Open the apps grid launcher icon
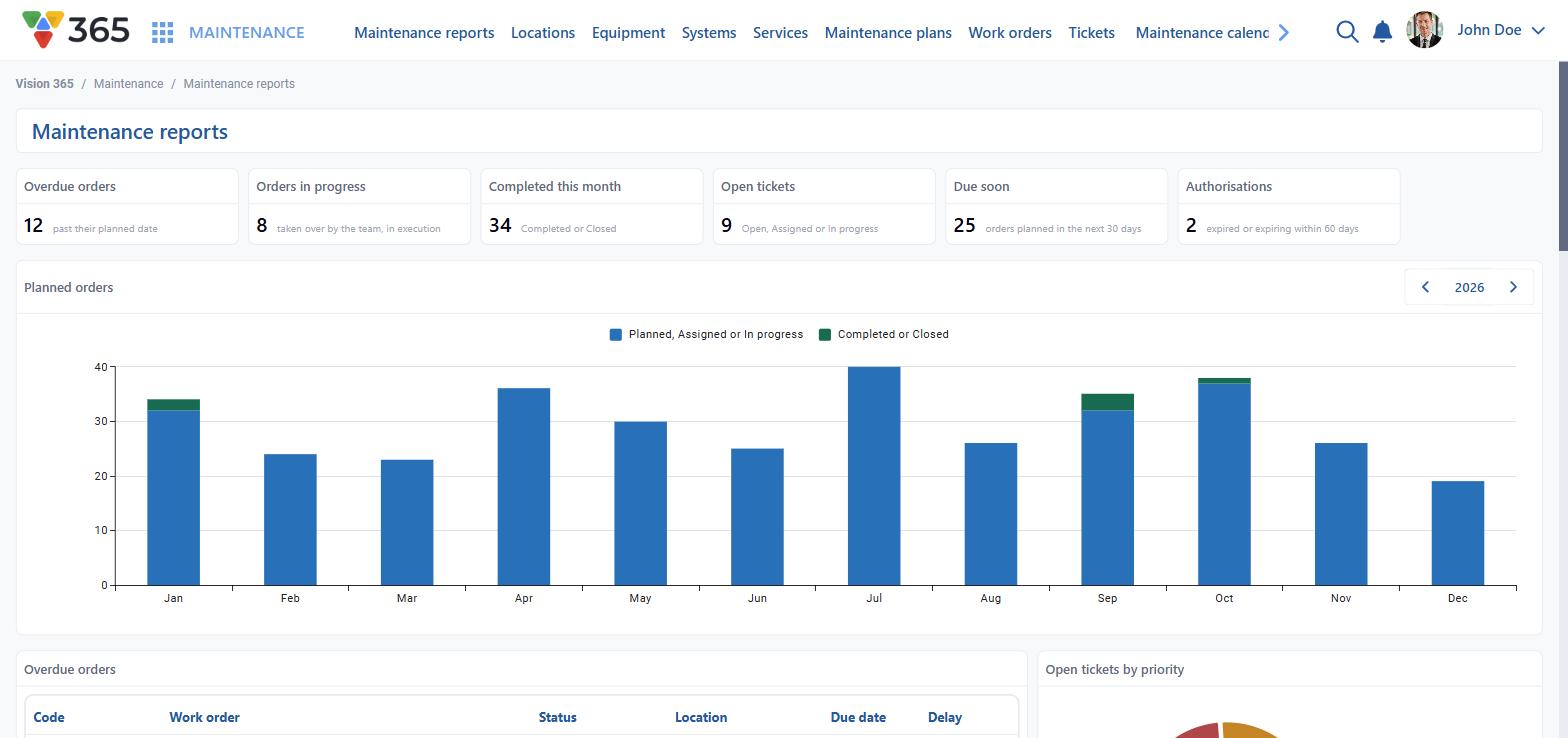This screenshot has width=1568, height=738. pyautogui.click(x=163, y=32)
